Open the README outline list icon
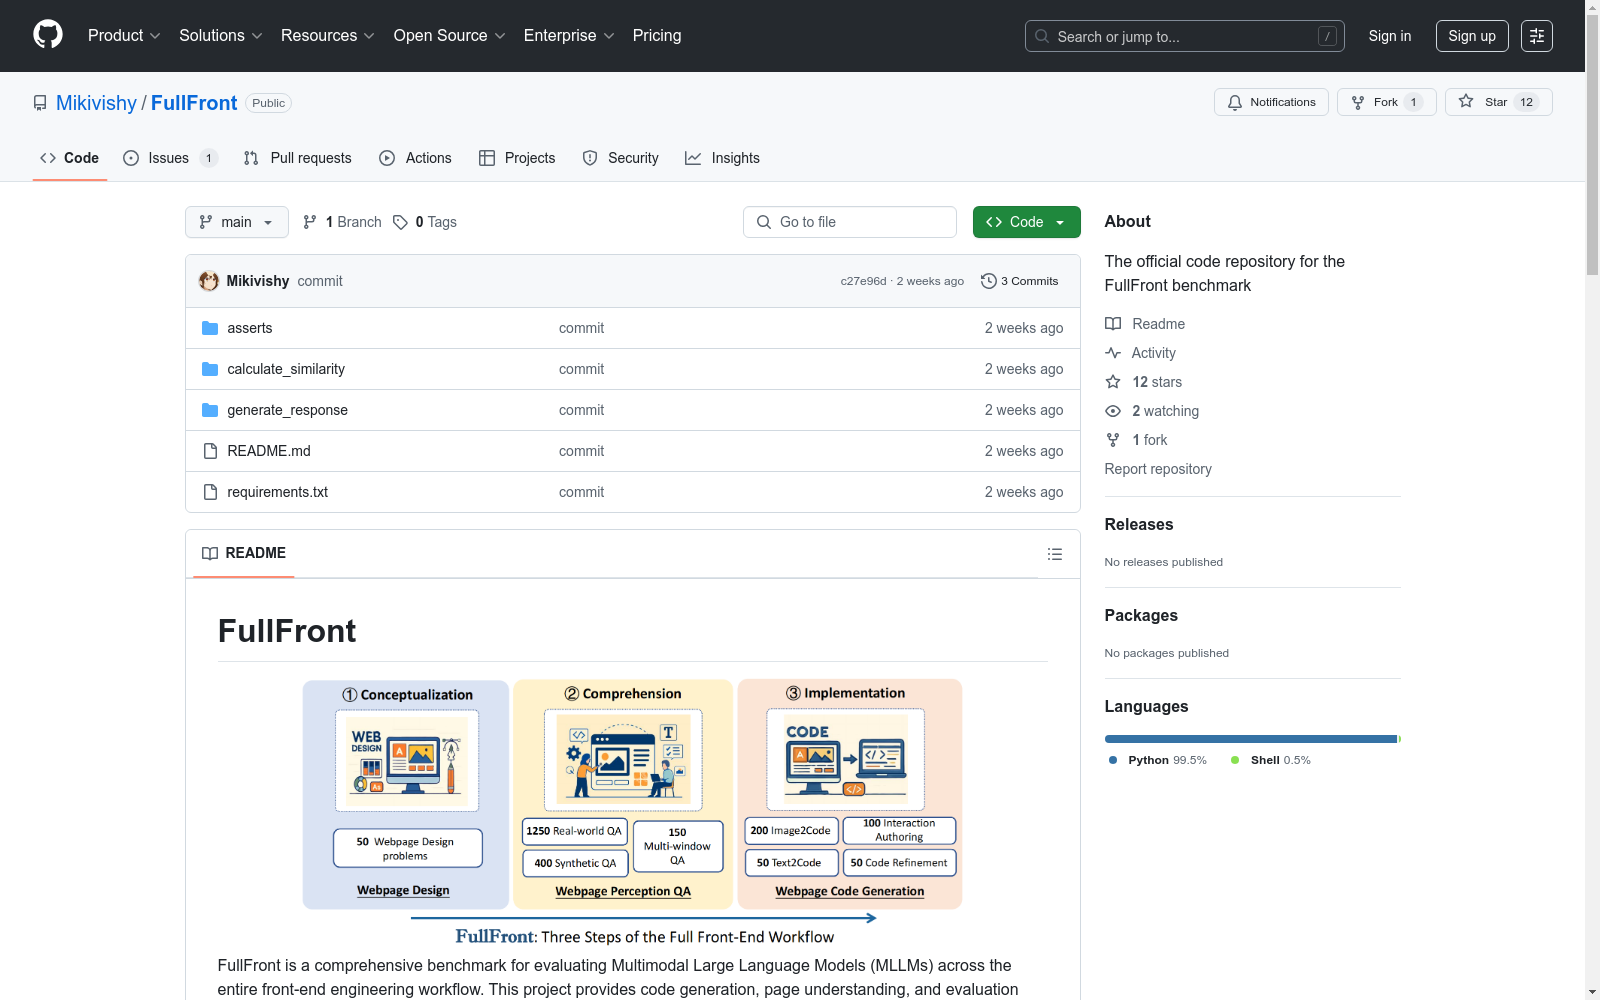This screenshot has width=1600, height=1000. 1055,554
